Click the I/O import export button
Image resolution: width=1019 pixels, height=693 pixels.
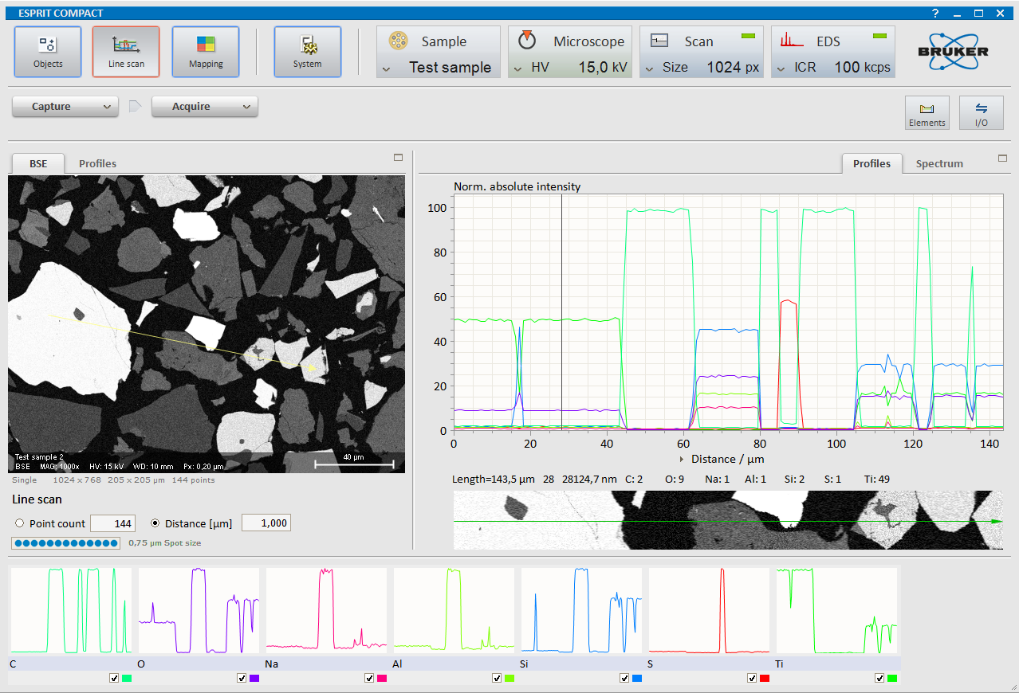980,113
